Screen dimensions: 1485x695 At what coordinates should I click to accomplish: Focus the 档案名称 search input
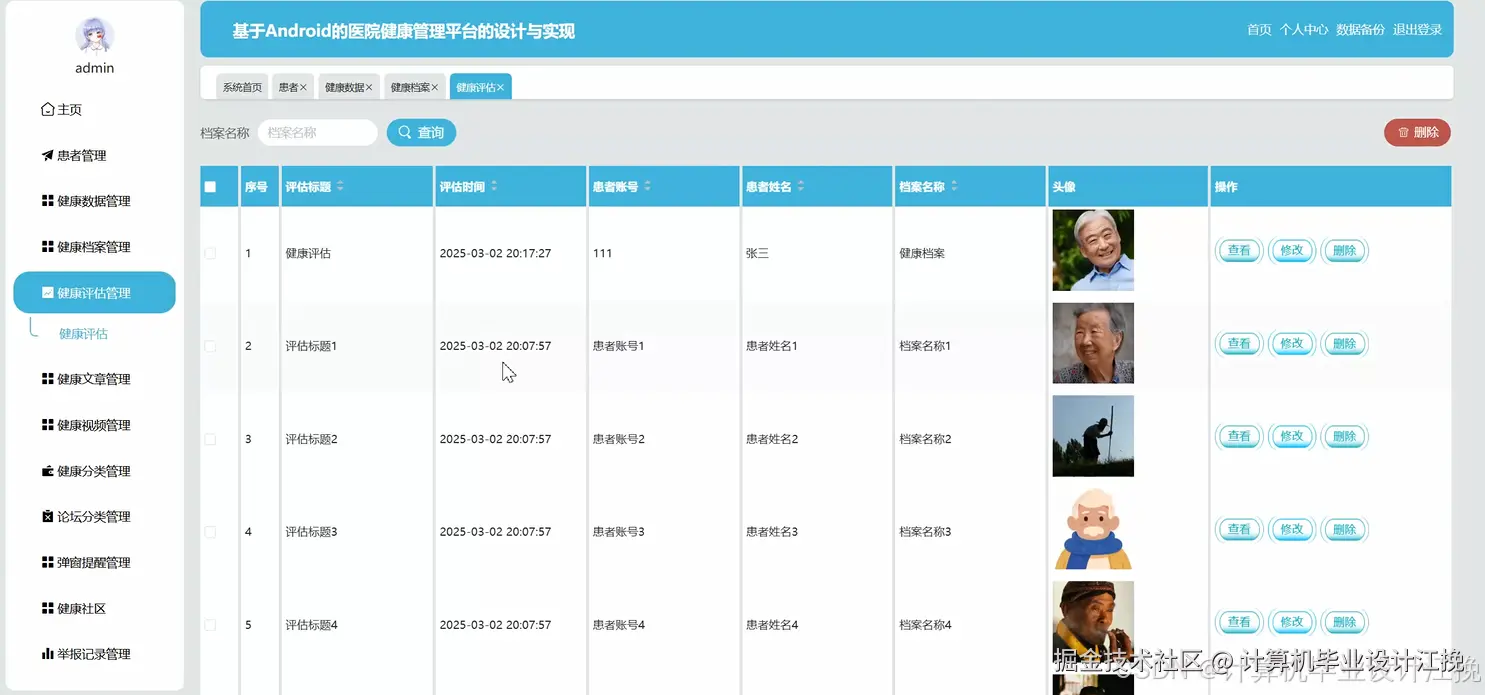tap(318, 133)
